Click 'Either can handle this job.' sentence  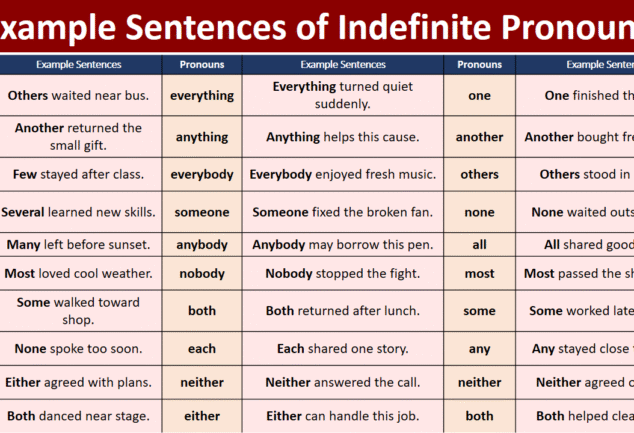coord(343,416)
